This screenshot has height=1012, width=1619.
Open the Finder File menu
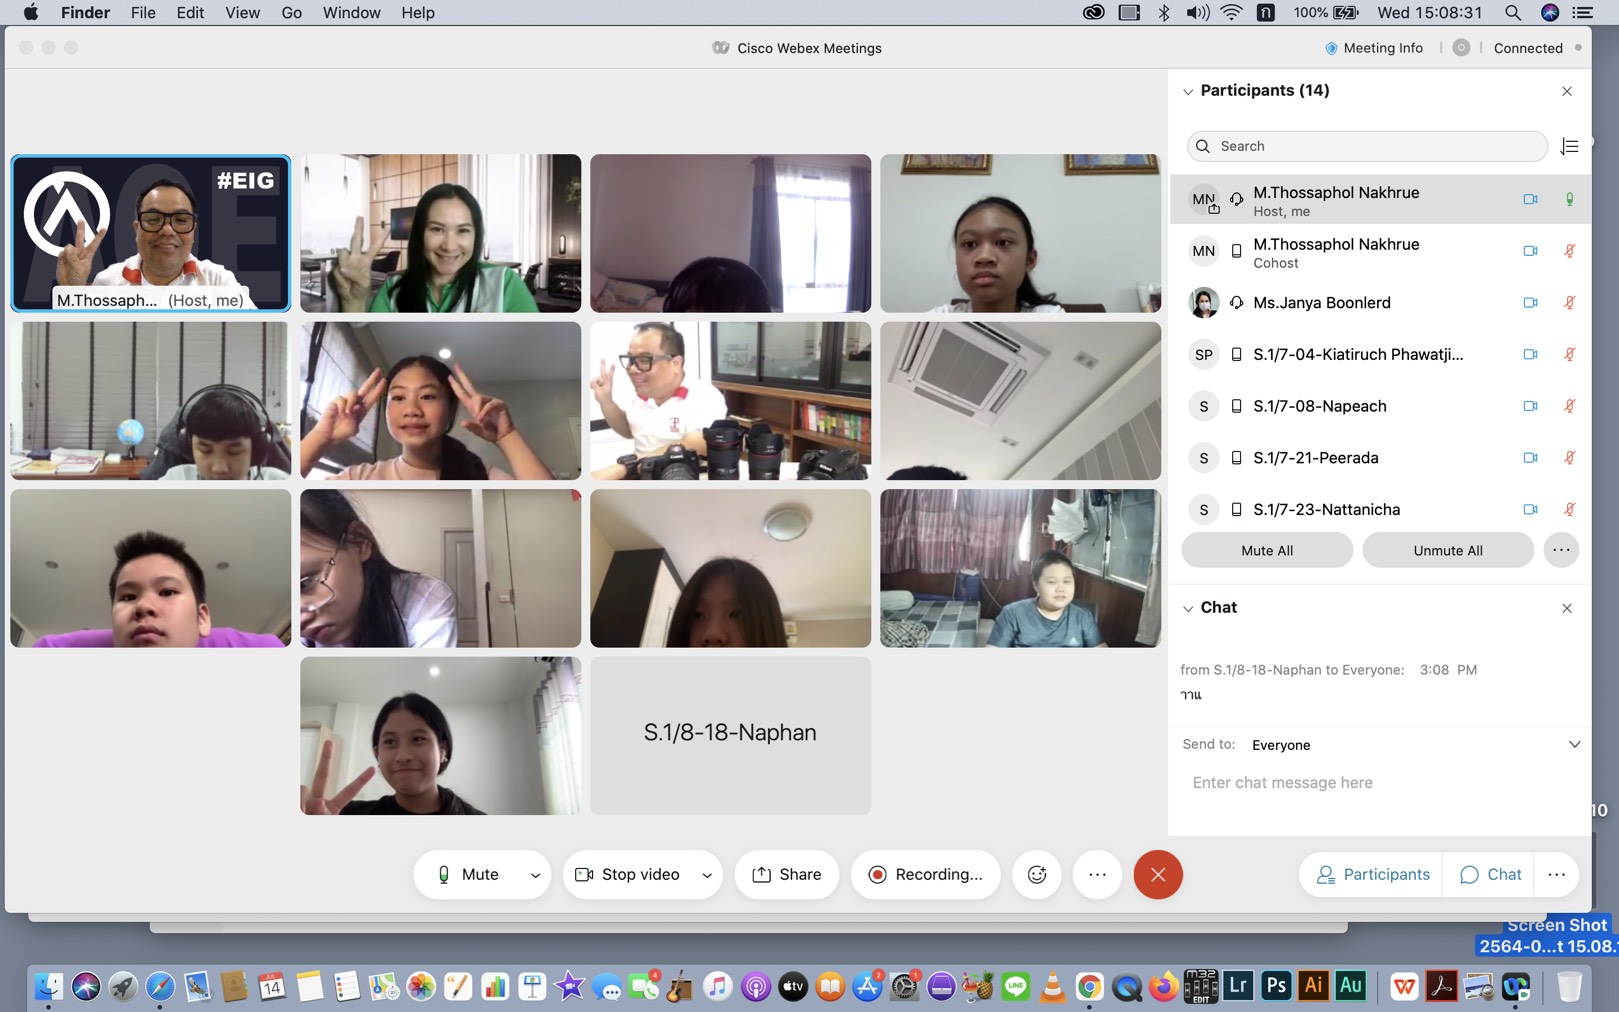pyautogui.click(x=143, y=13)
